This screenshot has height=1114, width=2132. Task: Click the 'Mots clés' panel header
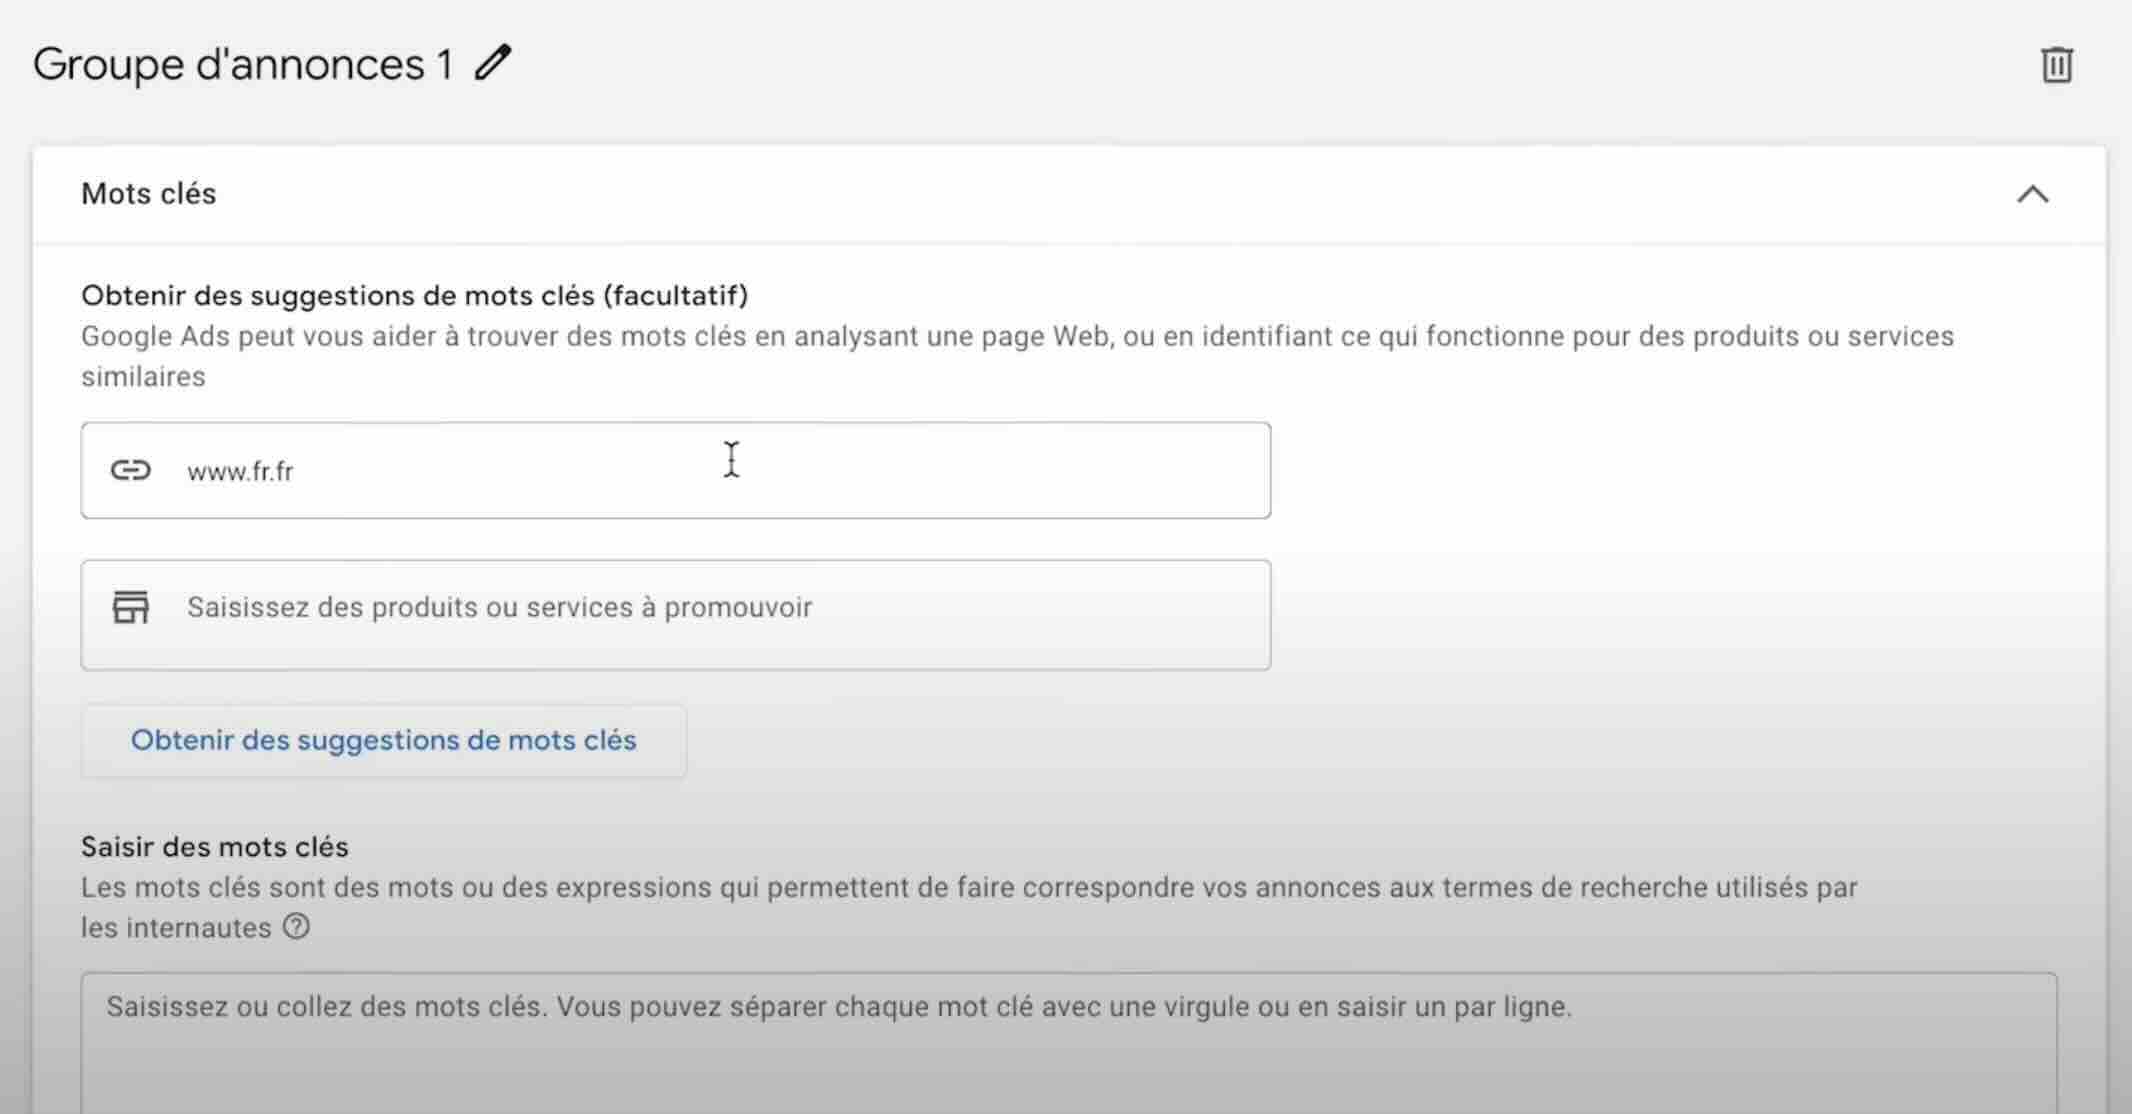149,194
